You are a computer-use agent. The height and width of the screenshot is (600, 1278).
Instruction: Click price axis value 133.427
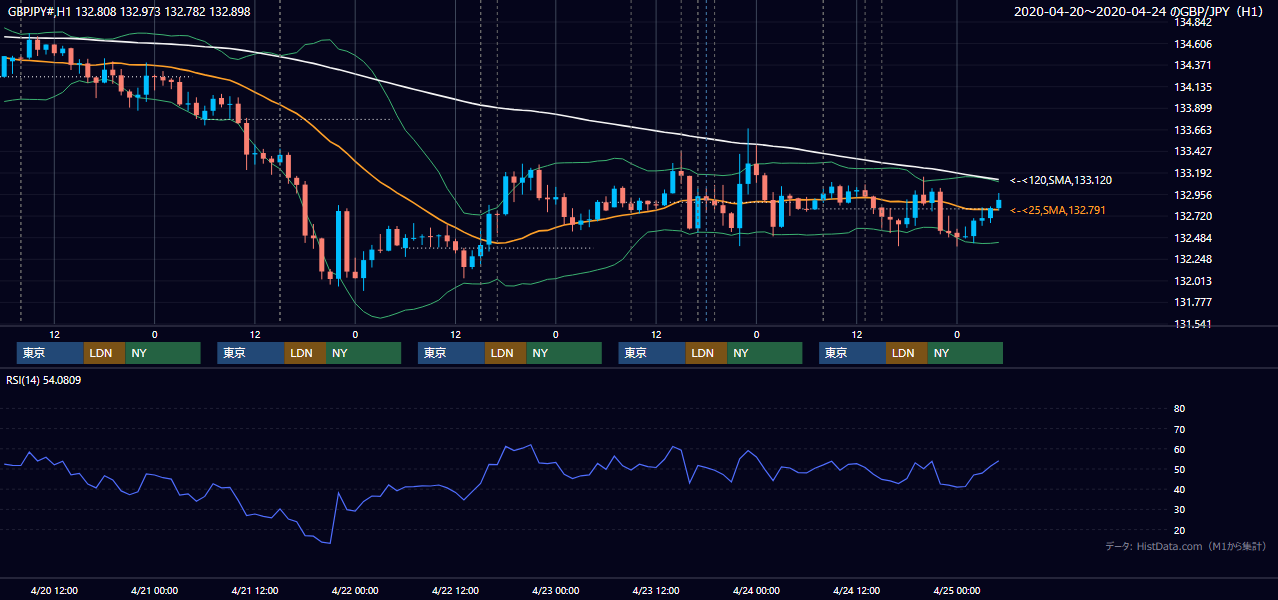[1192, 152]
